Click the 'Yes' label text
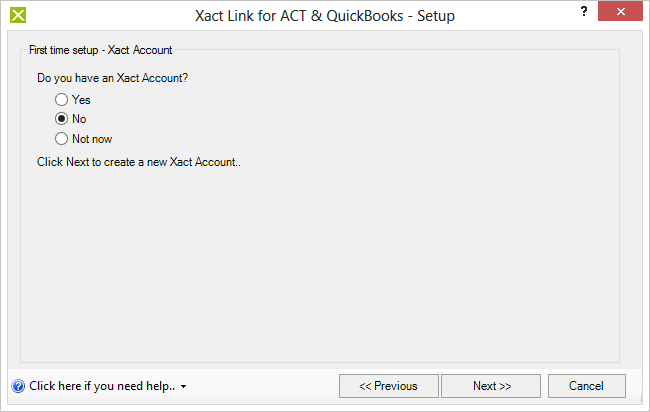650x412 pixels. click(x=81, y=100)
